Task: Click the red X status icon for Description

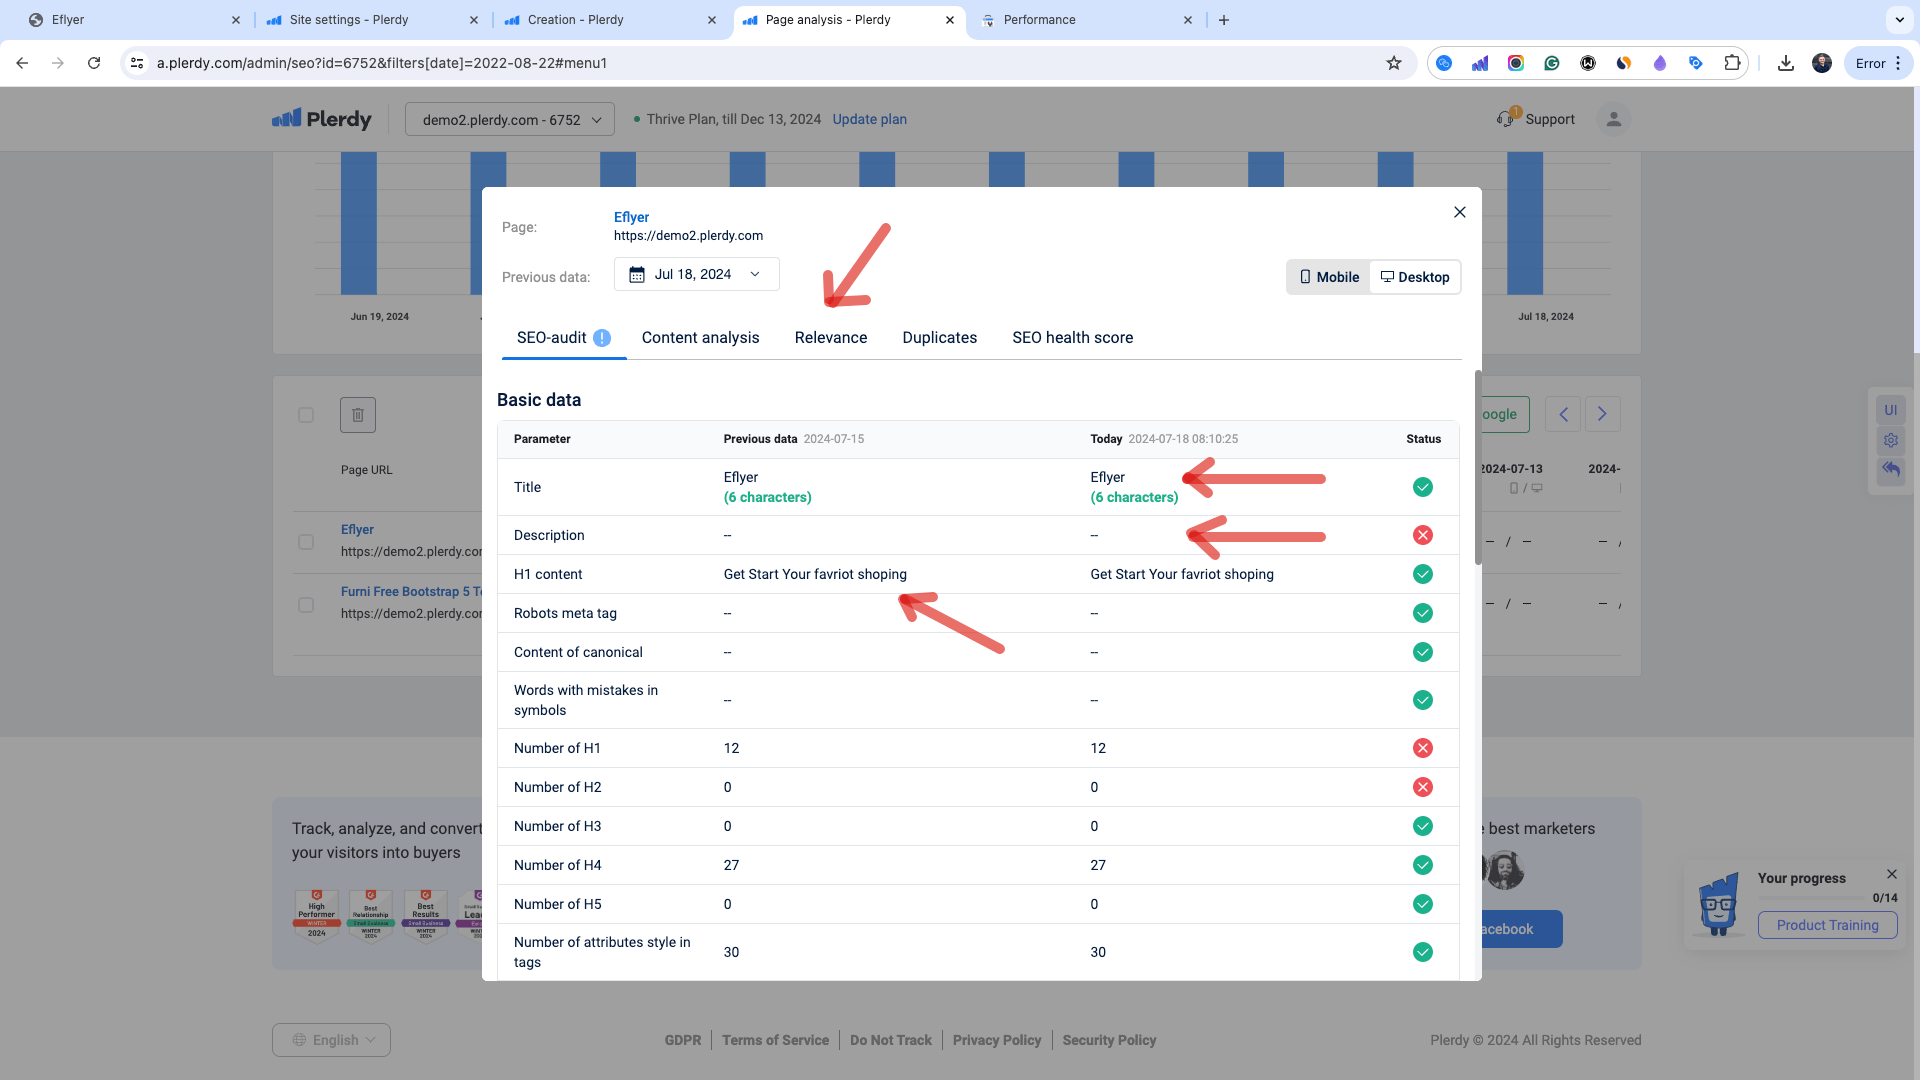Action: (x=1423, y=534)
